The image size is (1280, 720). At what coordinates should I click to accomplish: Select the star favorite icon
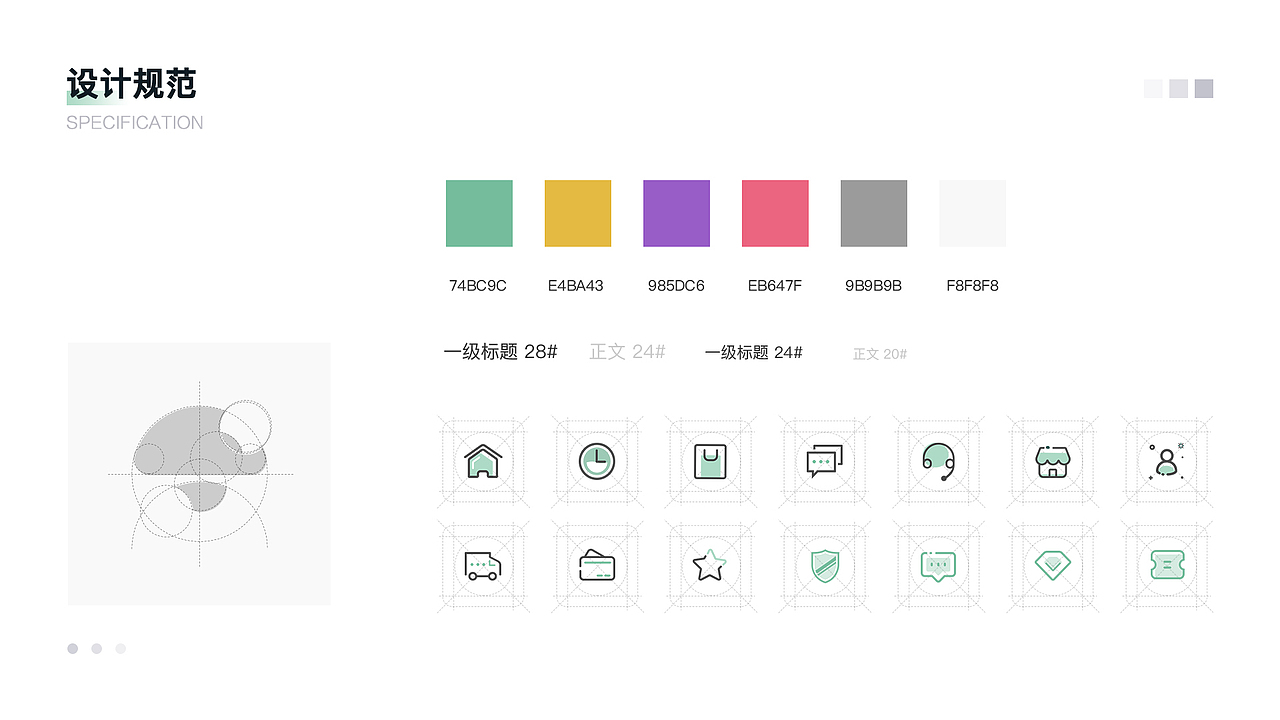tap(710, 565)
